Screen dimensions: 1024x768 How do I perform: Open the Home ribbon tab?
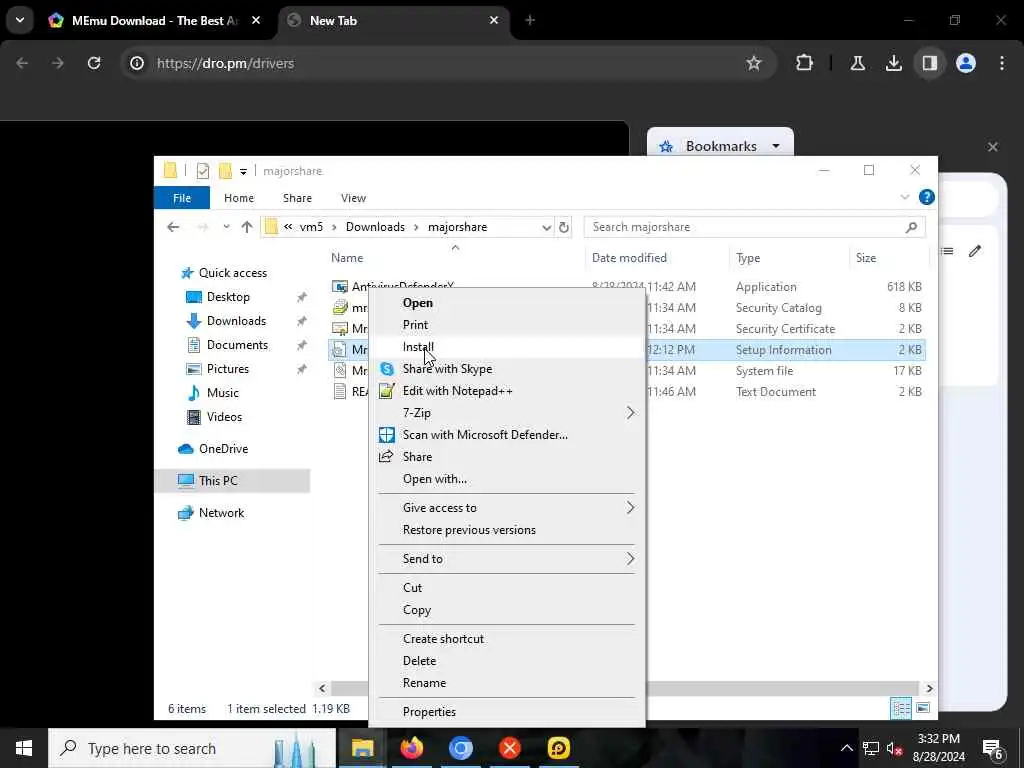tap(239, 198)
